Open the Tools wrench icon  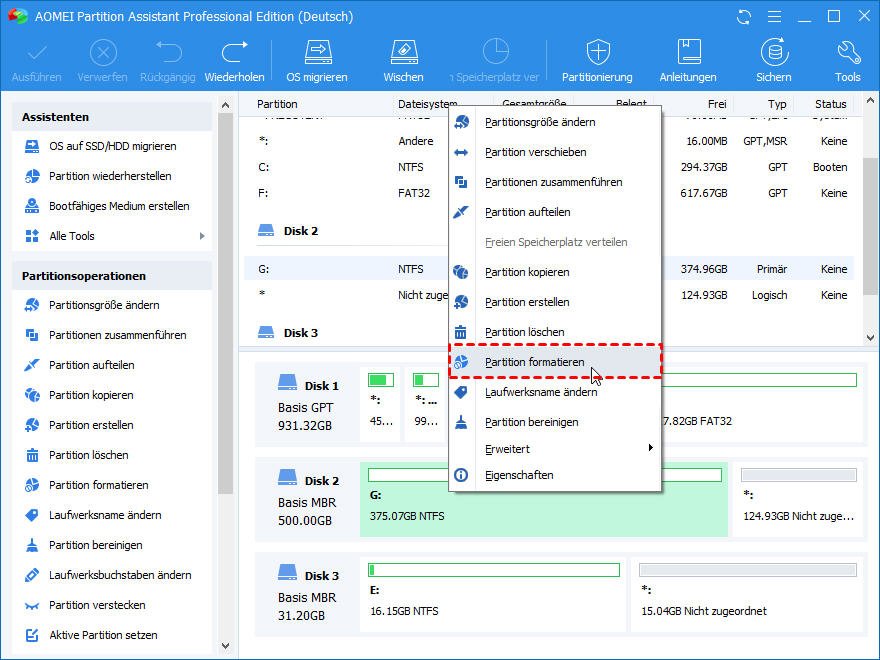[847, 61]
